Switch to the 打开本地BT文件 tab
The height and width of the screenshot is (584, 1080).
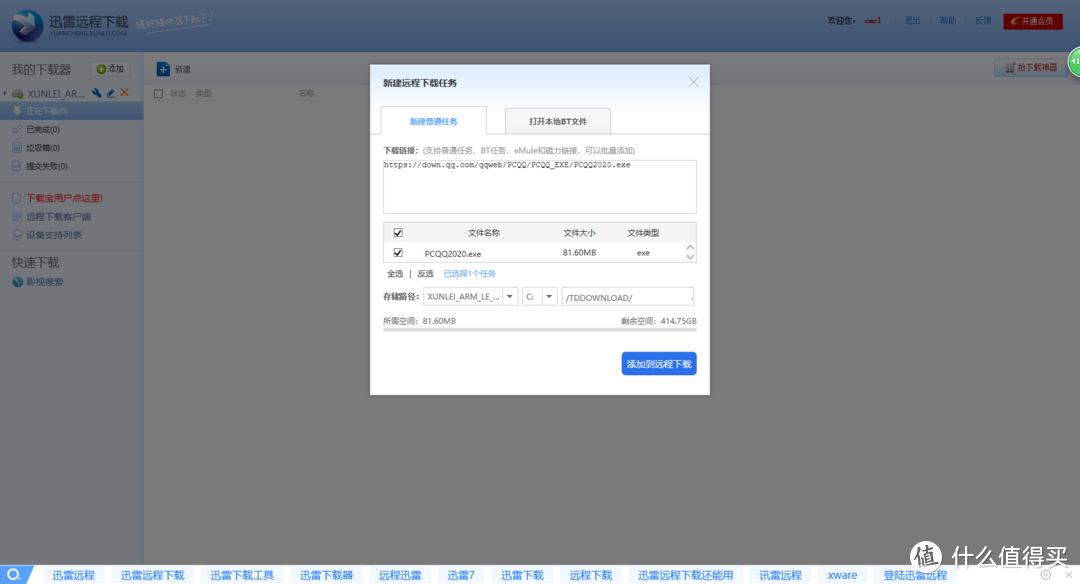pos(558,121)
